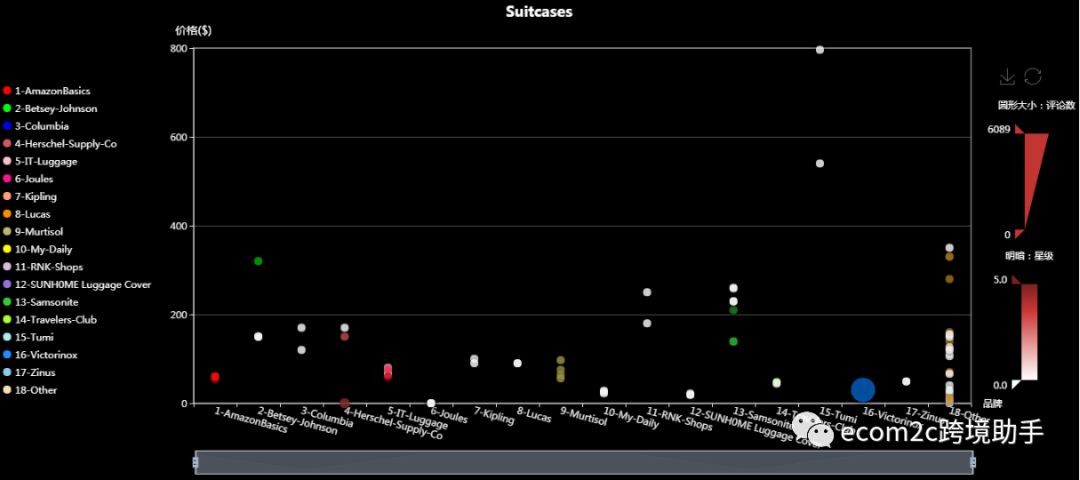The width and height of the screenshot is (1080, 480).
Task: Click the topmost Samsonite point near 260
Action: click(734, 288)
